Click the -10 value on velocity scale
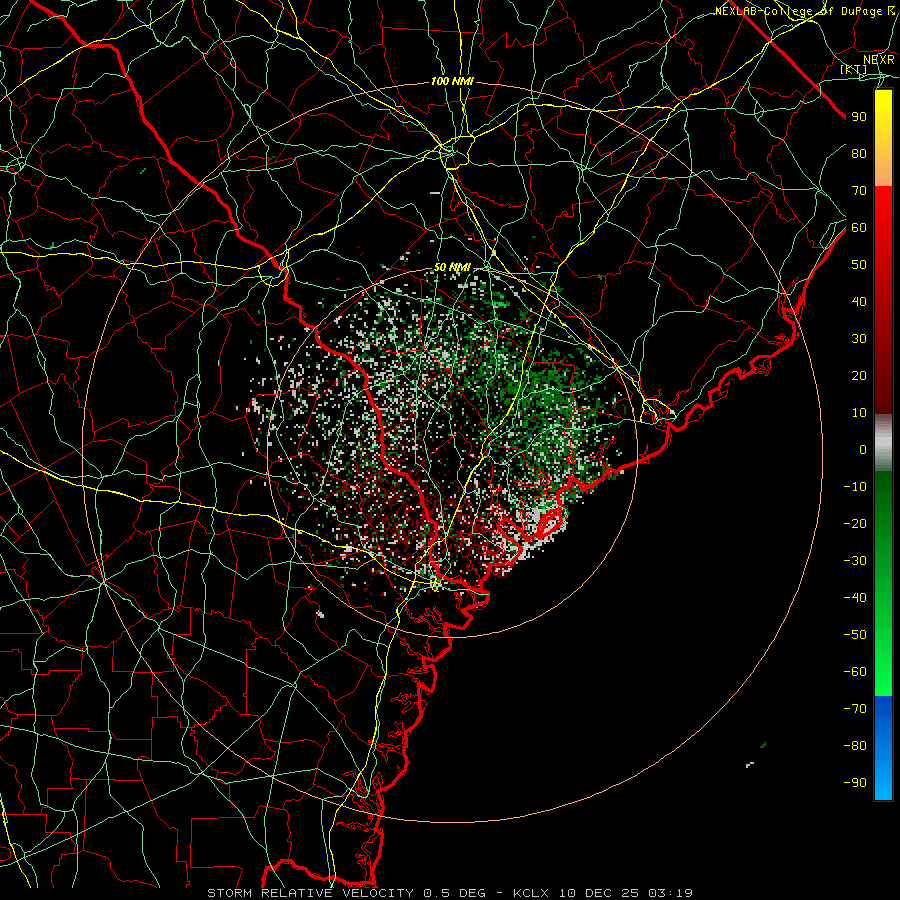Viewport: 900px width, 900px height. (x=855, y=487)
